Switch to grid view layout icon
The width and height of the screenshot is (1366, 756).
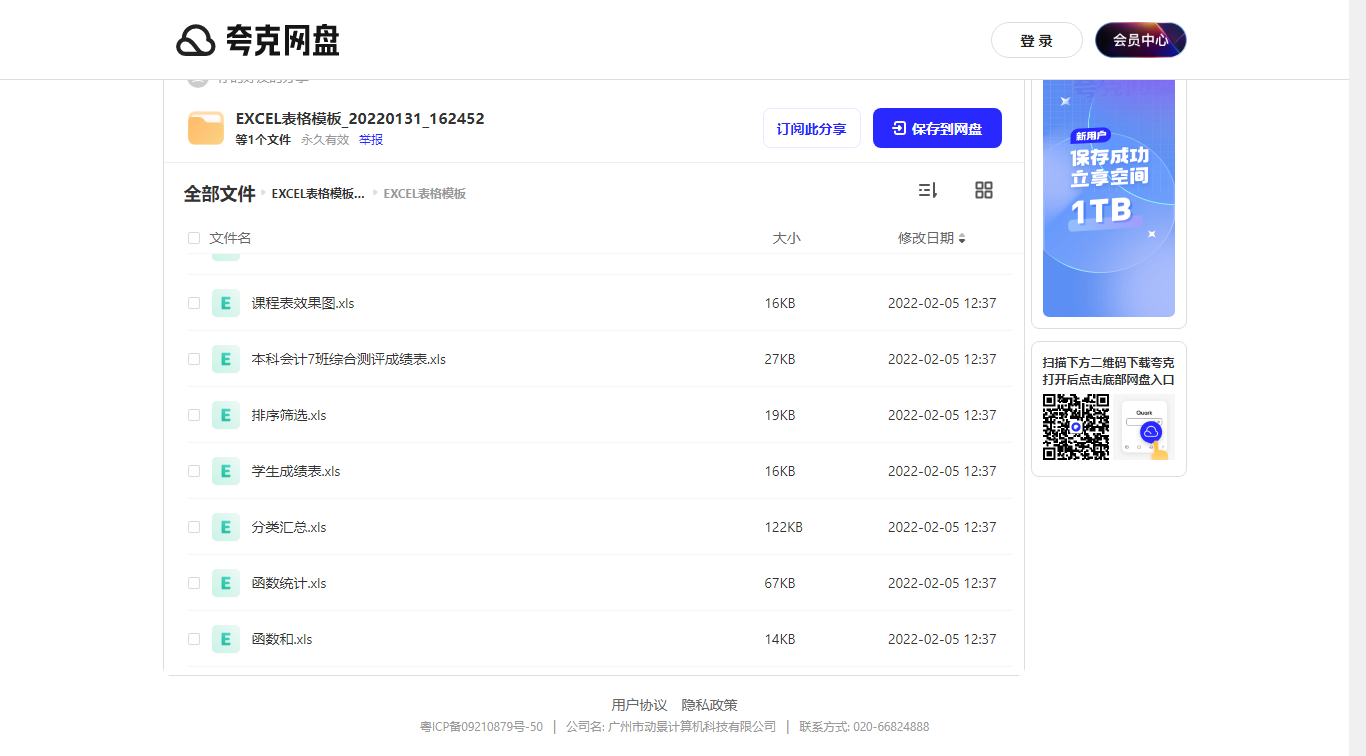click(983, 189)
